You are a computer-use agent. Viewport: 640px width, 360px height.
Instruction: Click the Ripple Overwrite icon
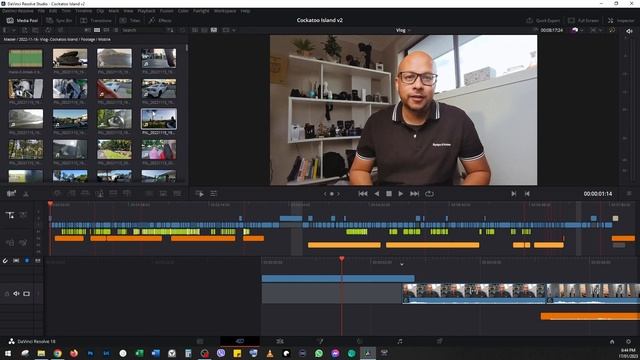tap(85, 193)
